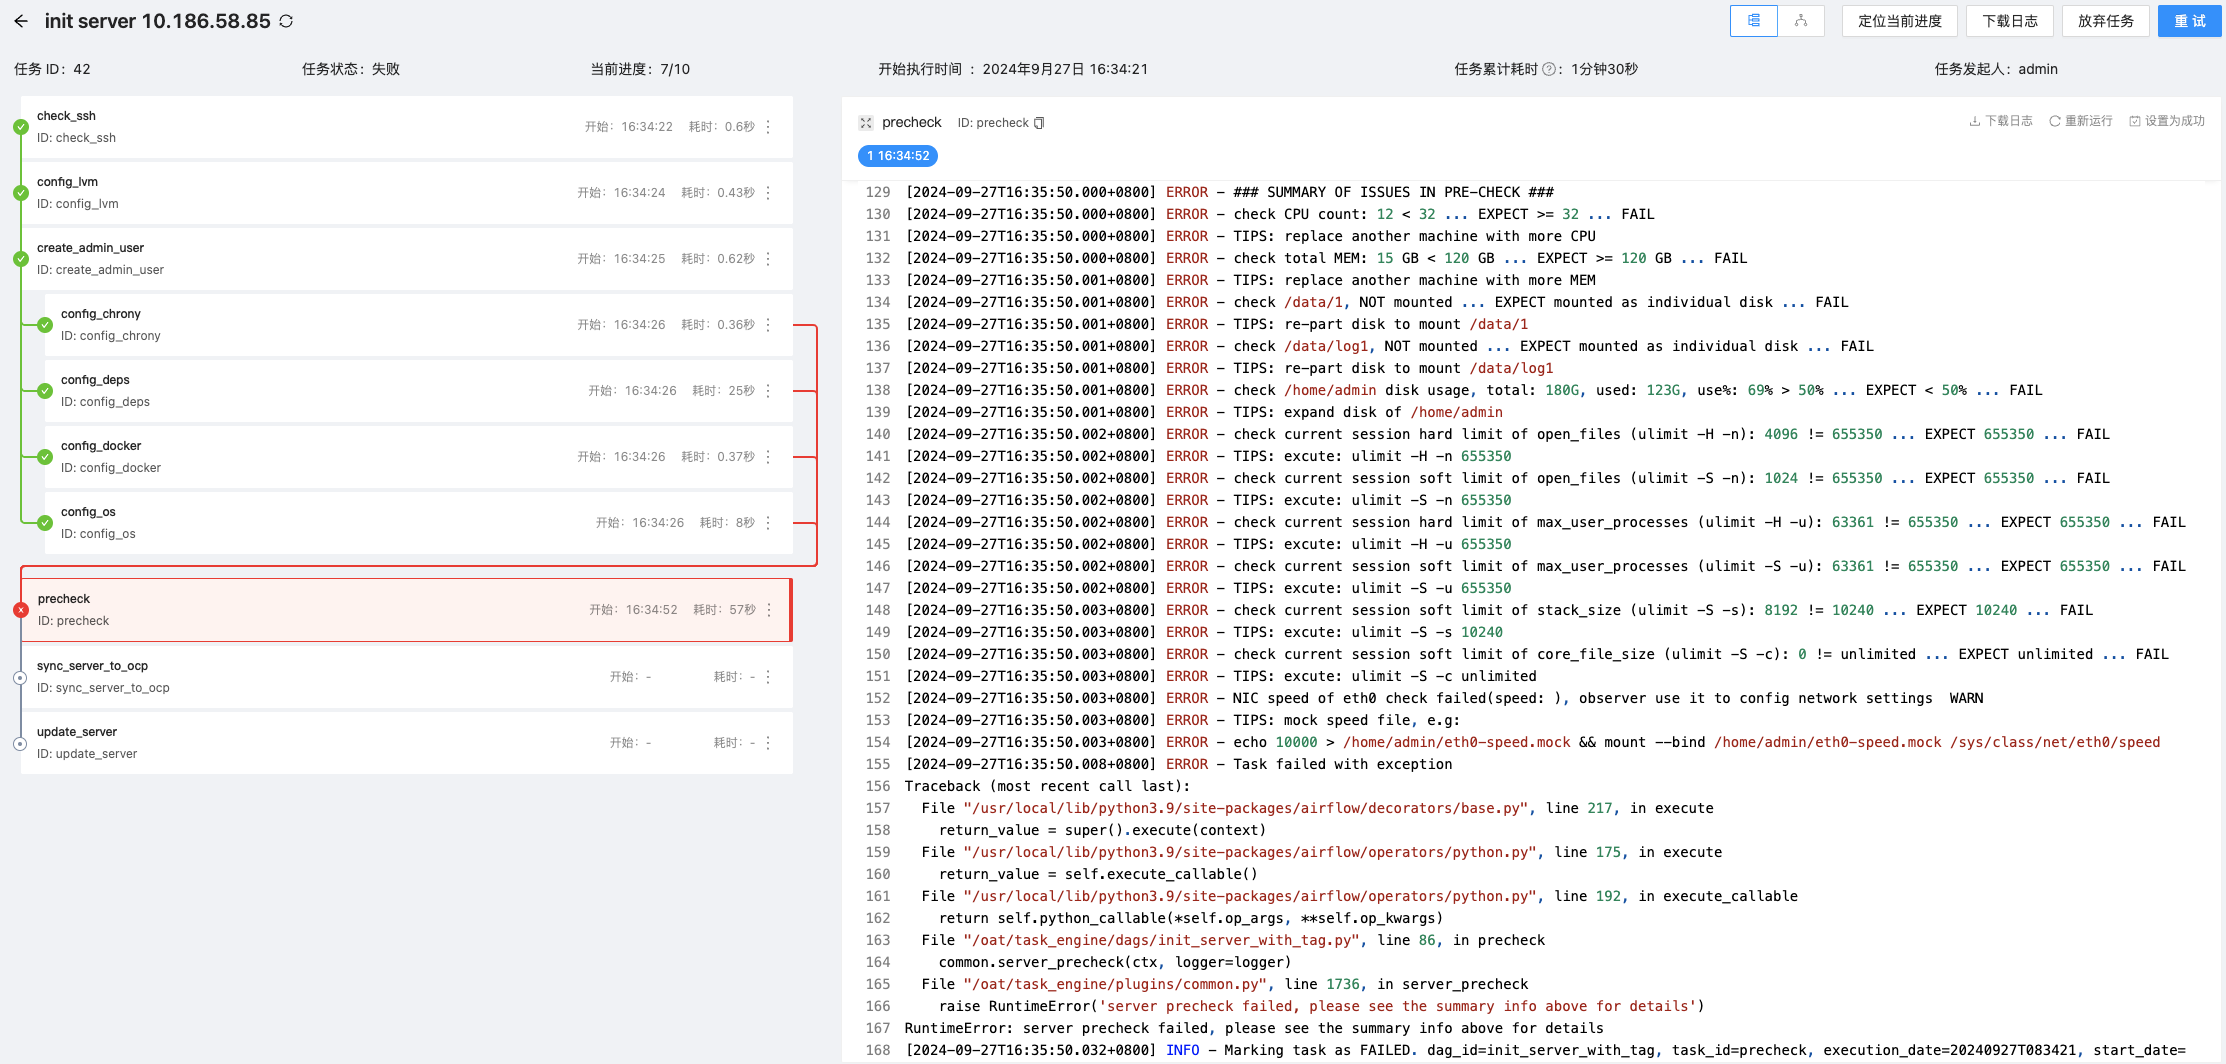Click the blue 重试 retry button
The height and width of the screenshot is (1064, 2226).
[2189, 21]
